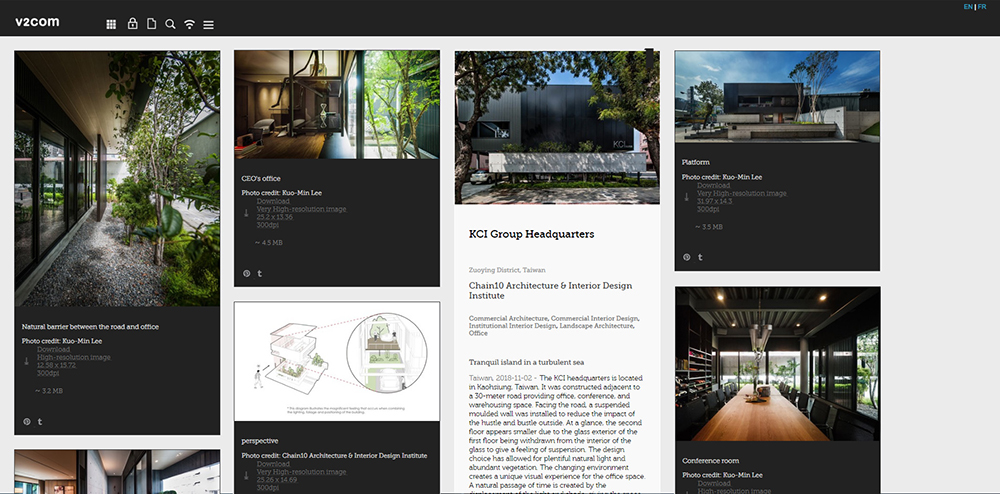
Task: Open the Platform photo thumbnail
Action: click(777, 97)
